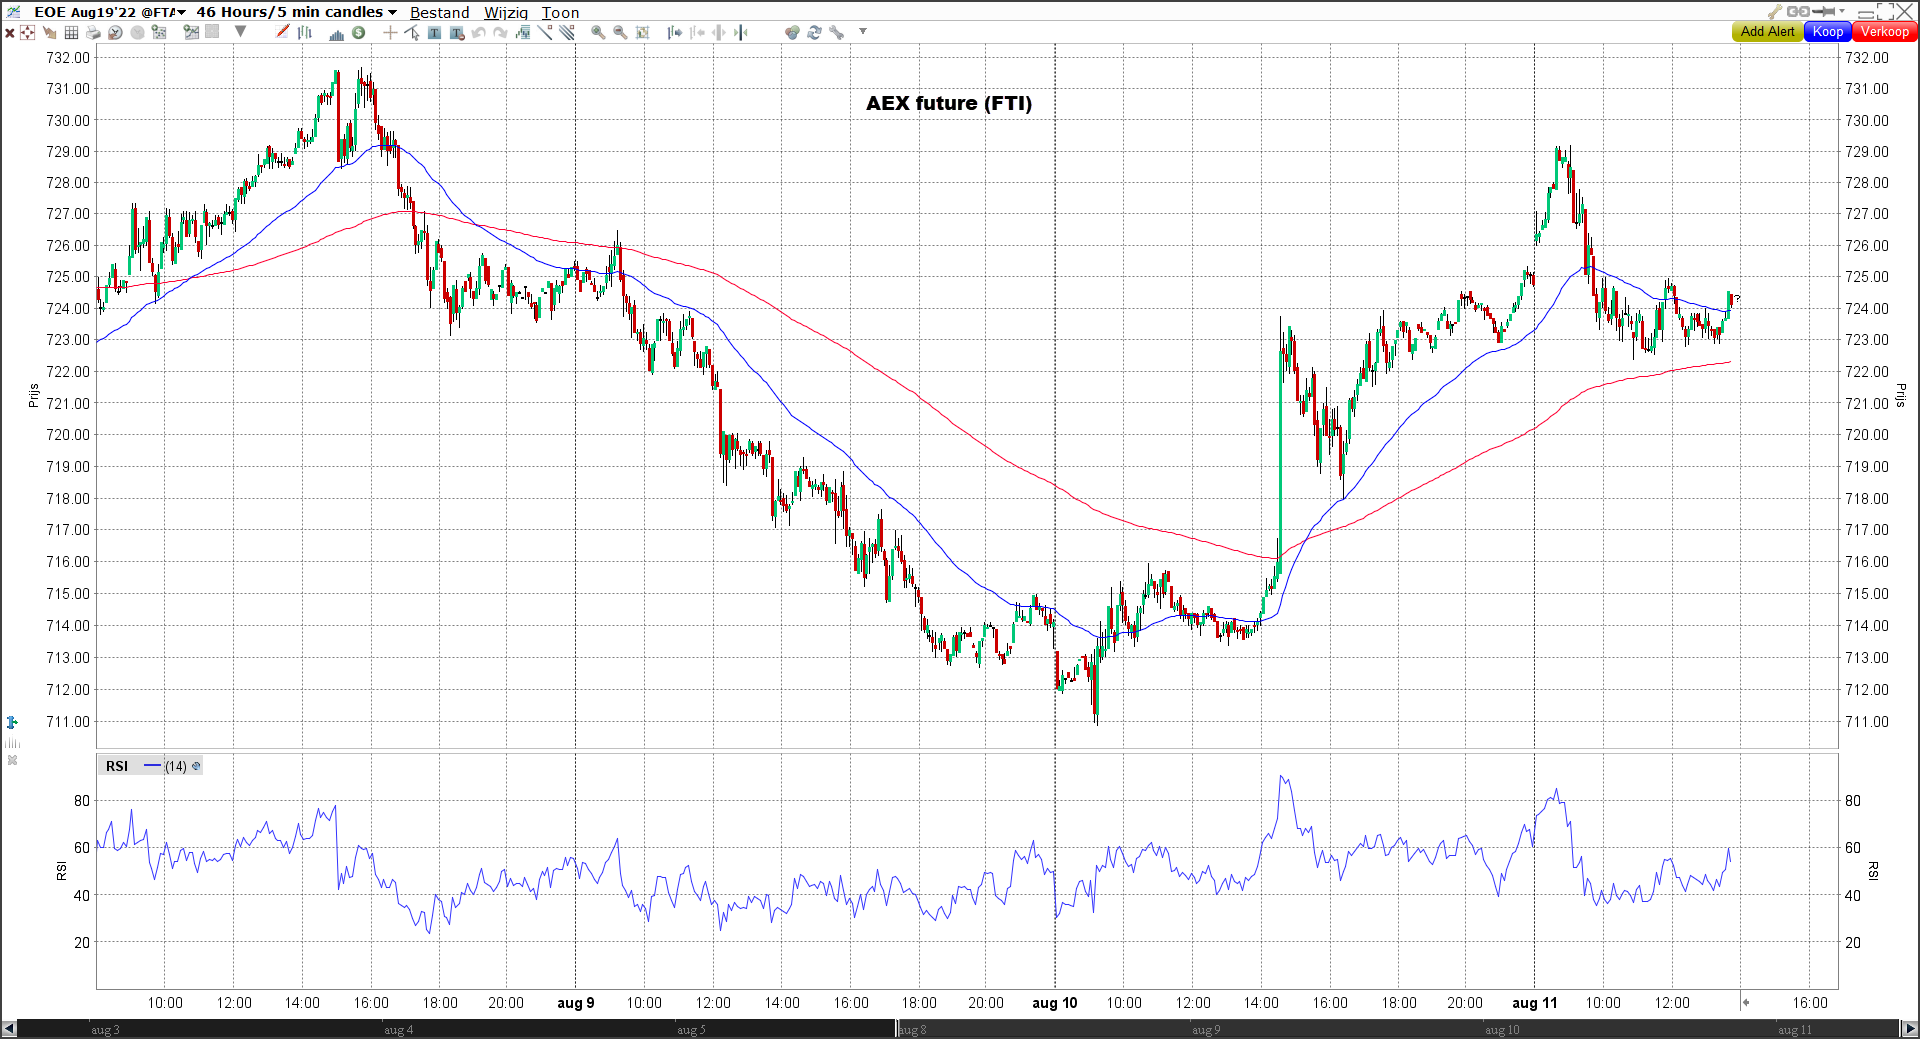
Task: Click the pencil draw tool icon
Action: 283,32
